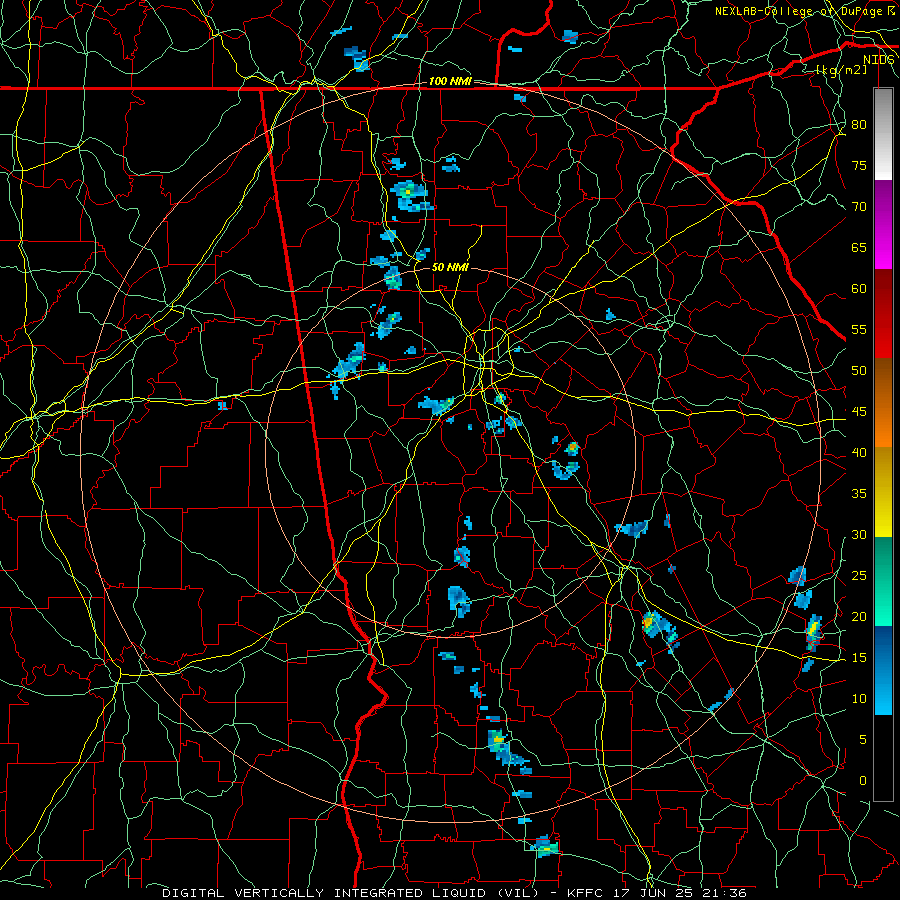Image resolution: width=900 pixels, height=900 pixels.
Task: Click the '50' value on the color scale
Action: pyautogui.click(x=859, y=370)
